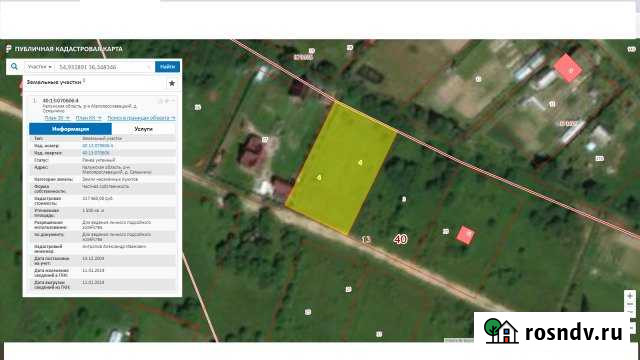640x360 pixels.
Task: Expand the План ЗУ dropdown
Action: click(57, 118)
